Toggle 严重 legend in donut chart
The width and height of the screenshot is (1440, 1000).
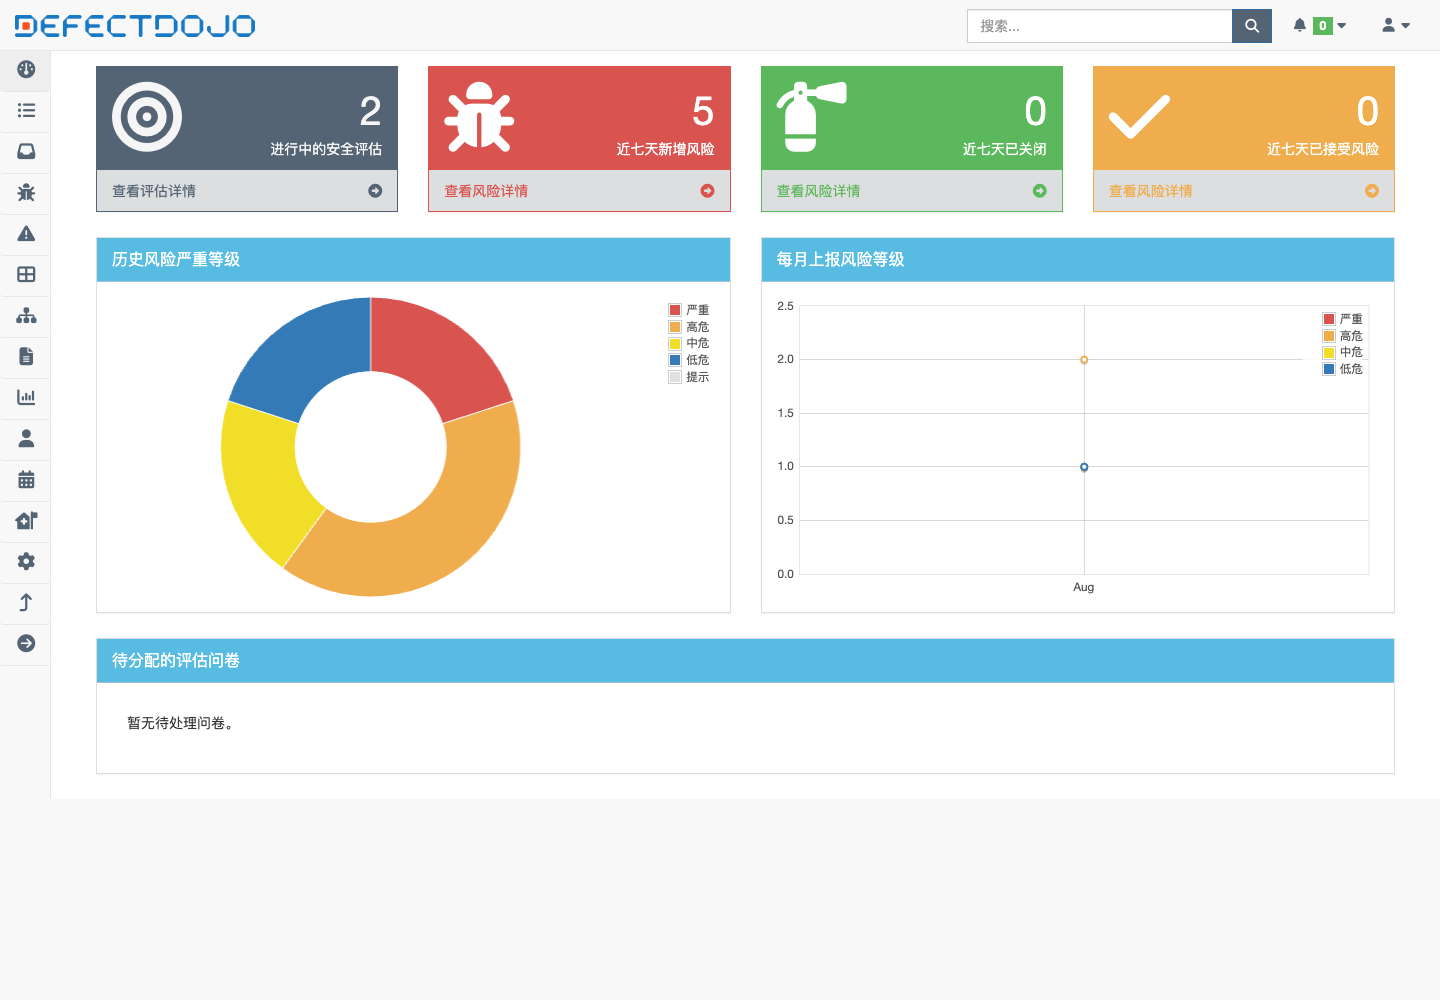689,310
